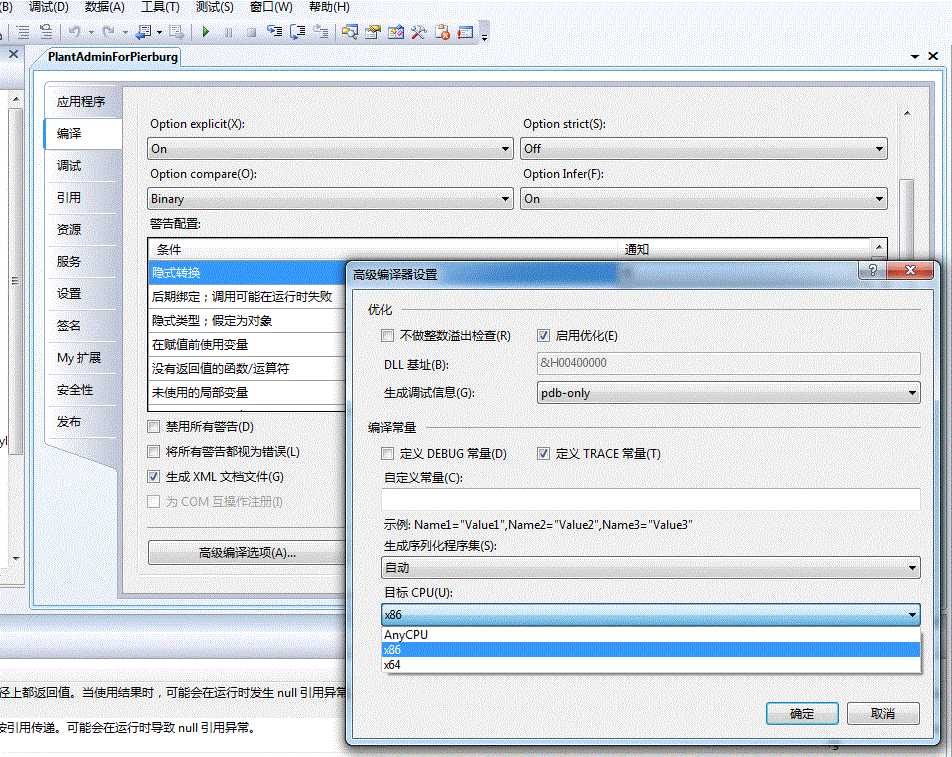Open the 生成序列化程序集 dropdown

651,568
